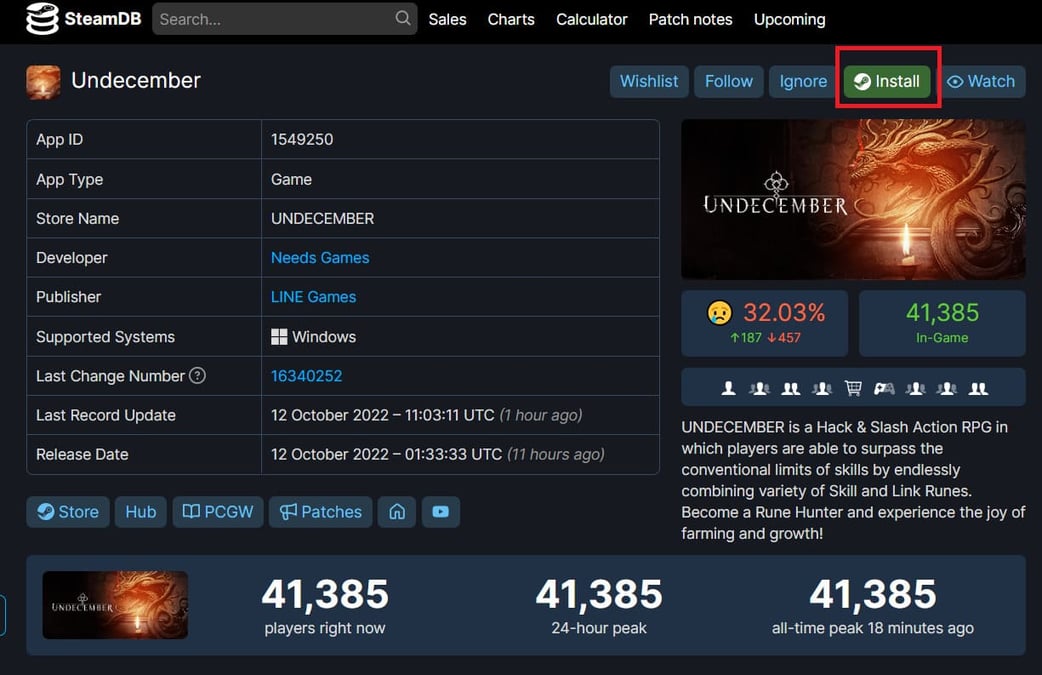This screenshot has width=1042, height=675.
Task: Open the homepage house icon
Action: point(397,512)
